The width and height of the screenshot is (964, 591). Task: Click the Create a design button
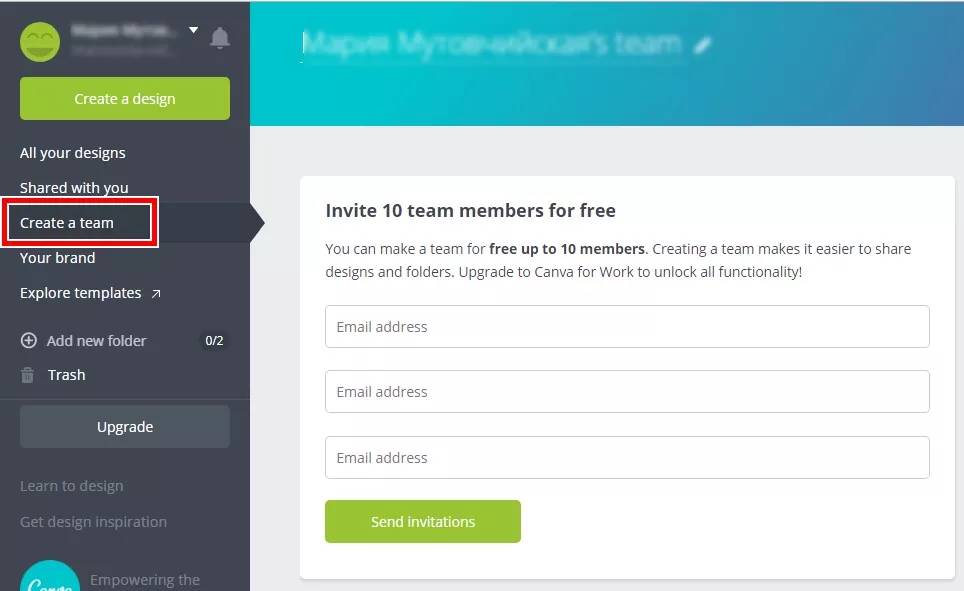tap(125, 98)
